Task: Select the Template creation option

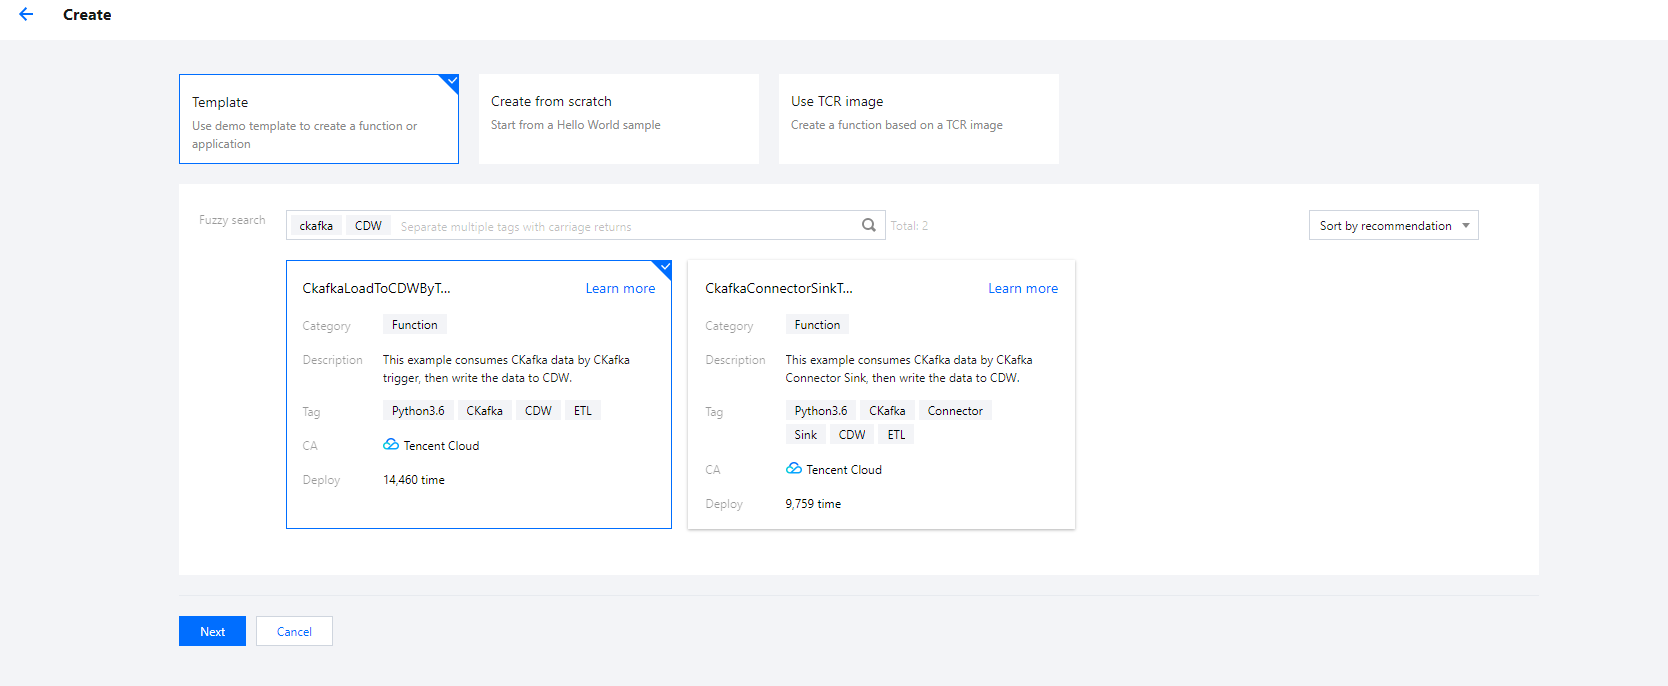Action: click(318, 119)
